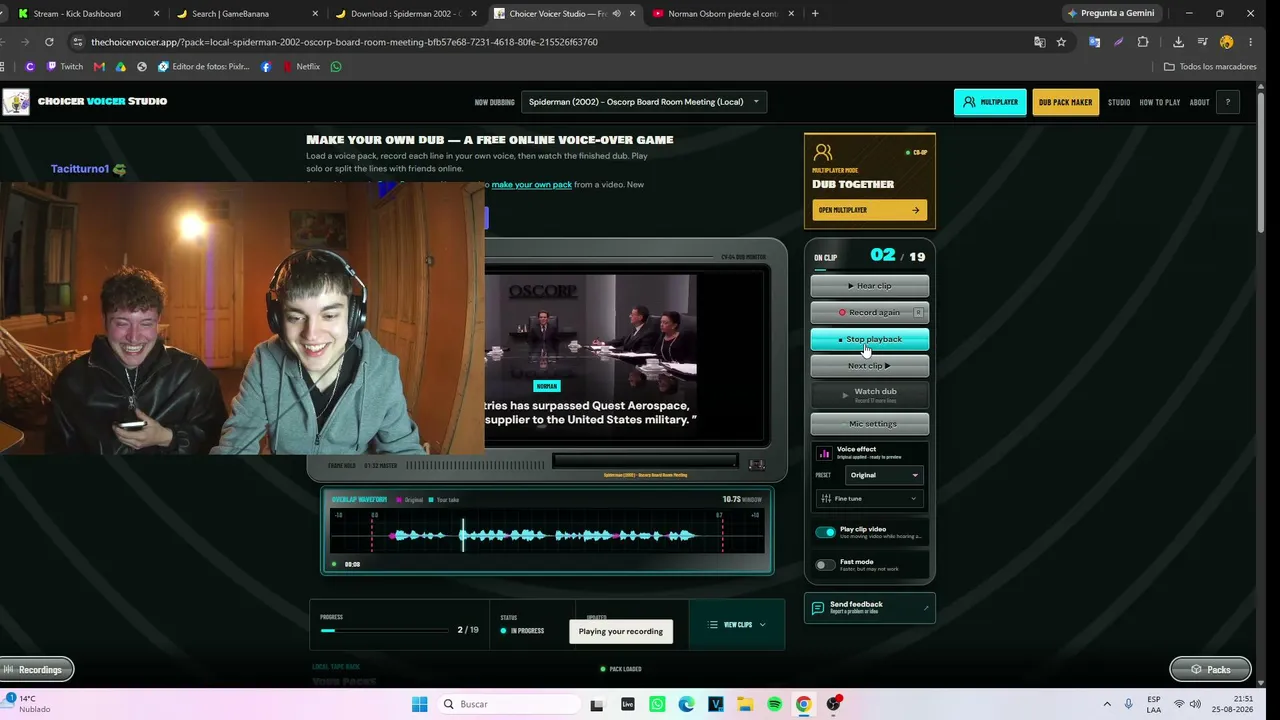Open Microsoft Edge from the taskbar

tap(686, 704)
